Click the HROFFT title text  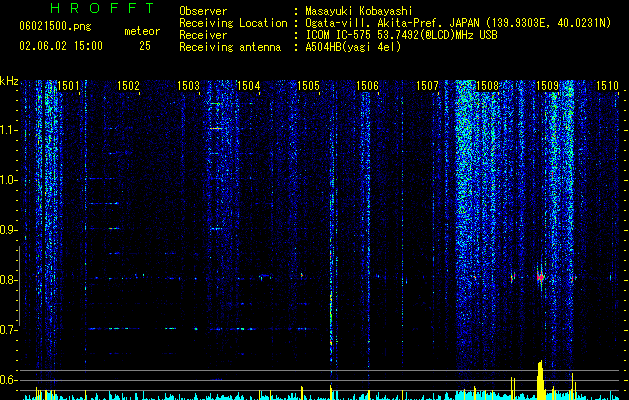(x=103, y=8)
